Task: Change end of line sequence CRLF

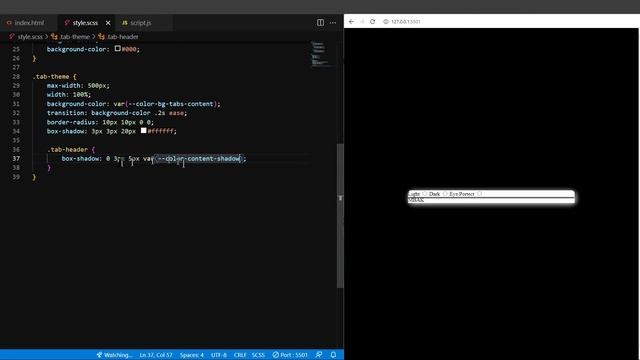Action: tap(240, 355)
